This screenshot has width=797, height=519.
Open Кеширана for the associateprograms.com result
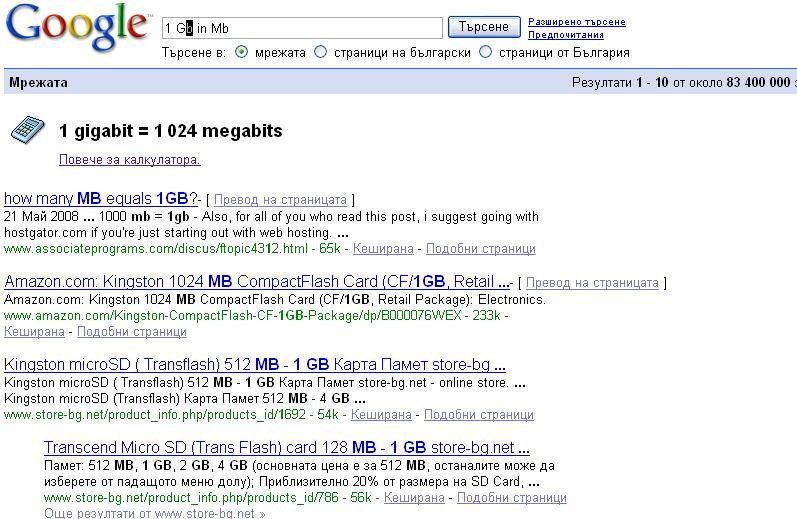383,249
